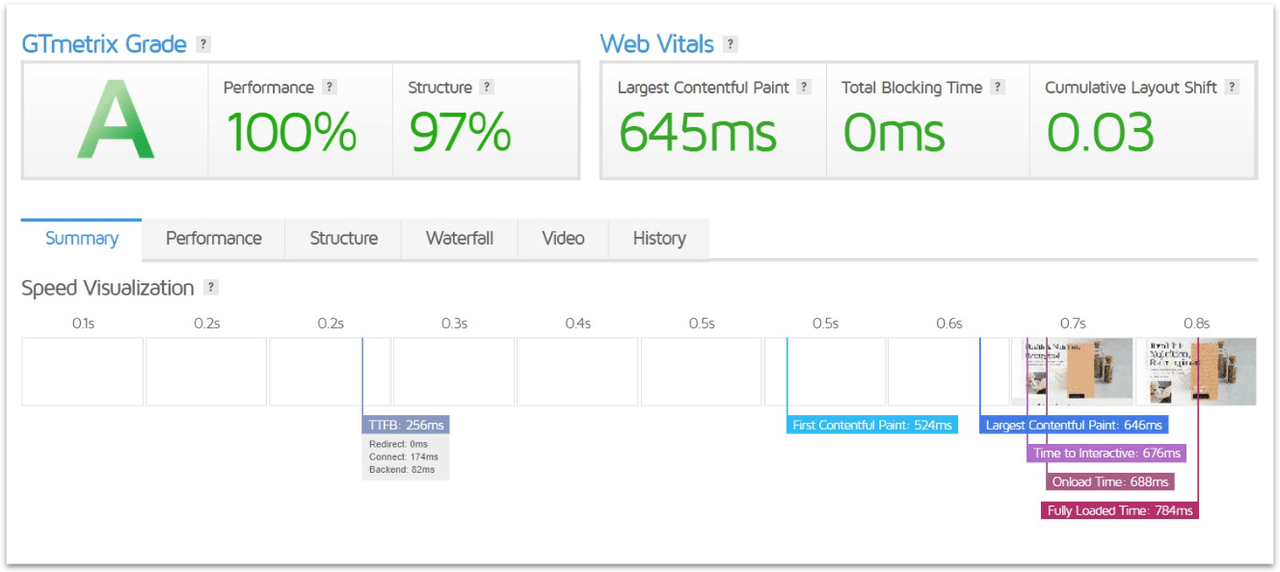The image size is (1280, 572).
Task: Click the 0.3s timeline label
Action: pyautogui.click(x=454, y=323)
